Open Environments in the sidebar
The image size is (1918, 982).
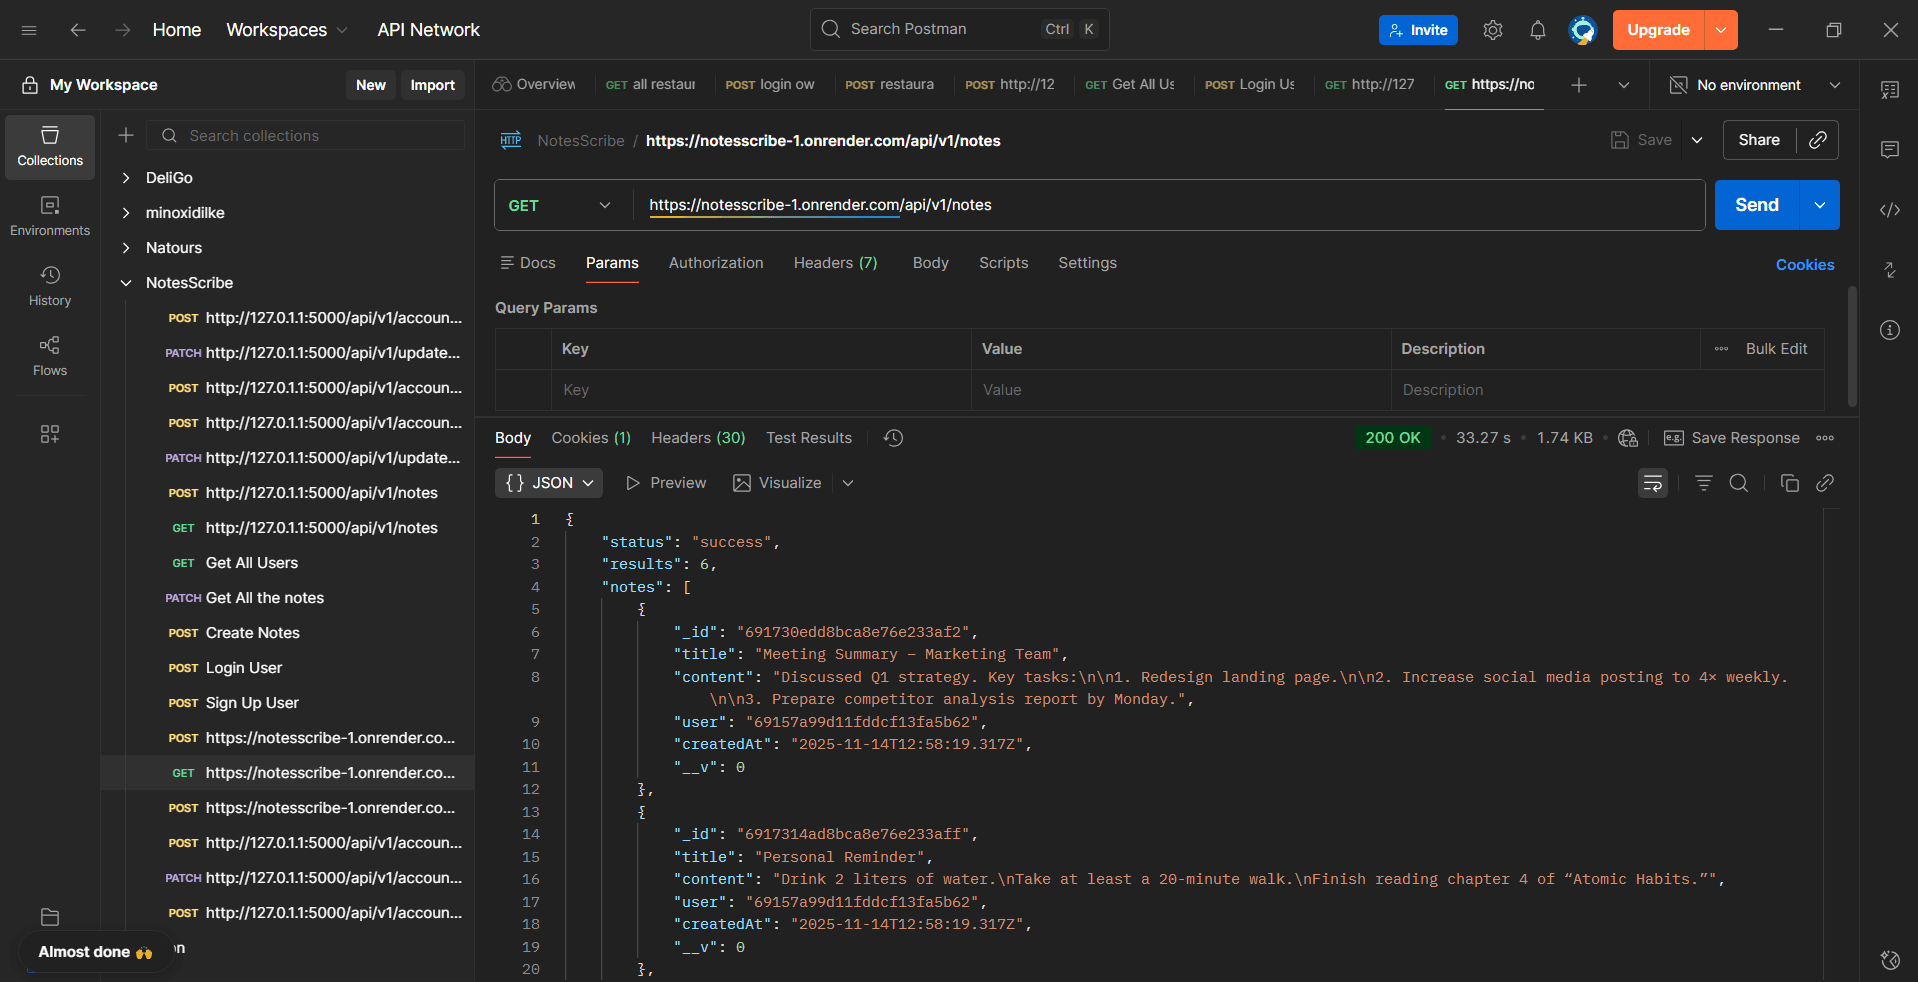50,217
